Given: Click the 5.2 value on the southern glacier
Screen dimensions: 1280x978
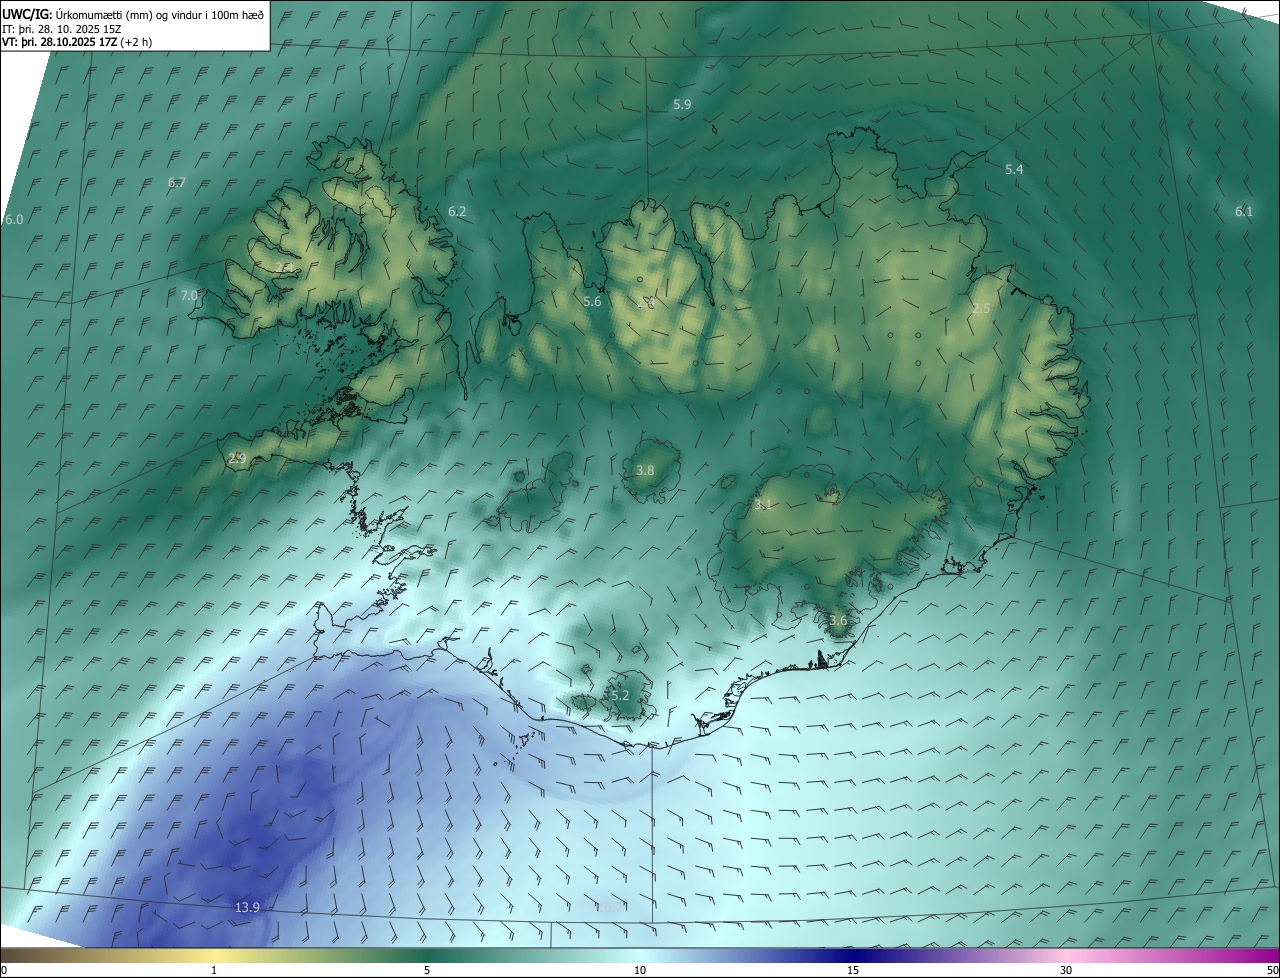Looking at the screenshot, I should coord(620,695).
